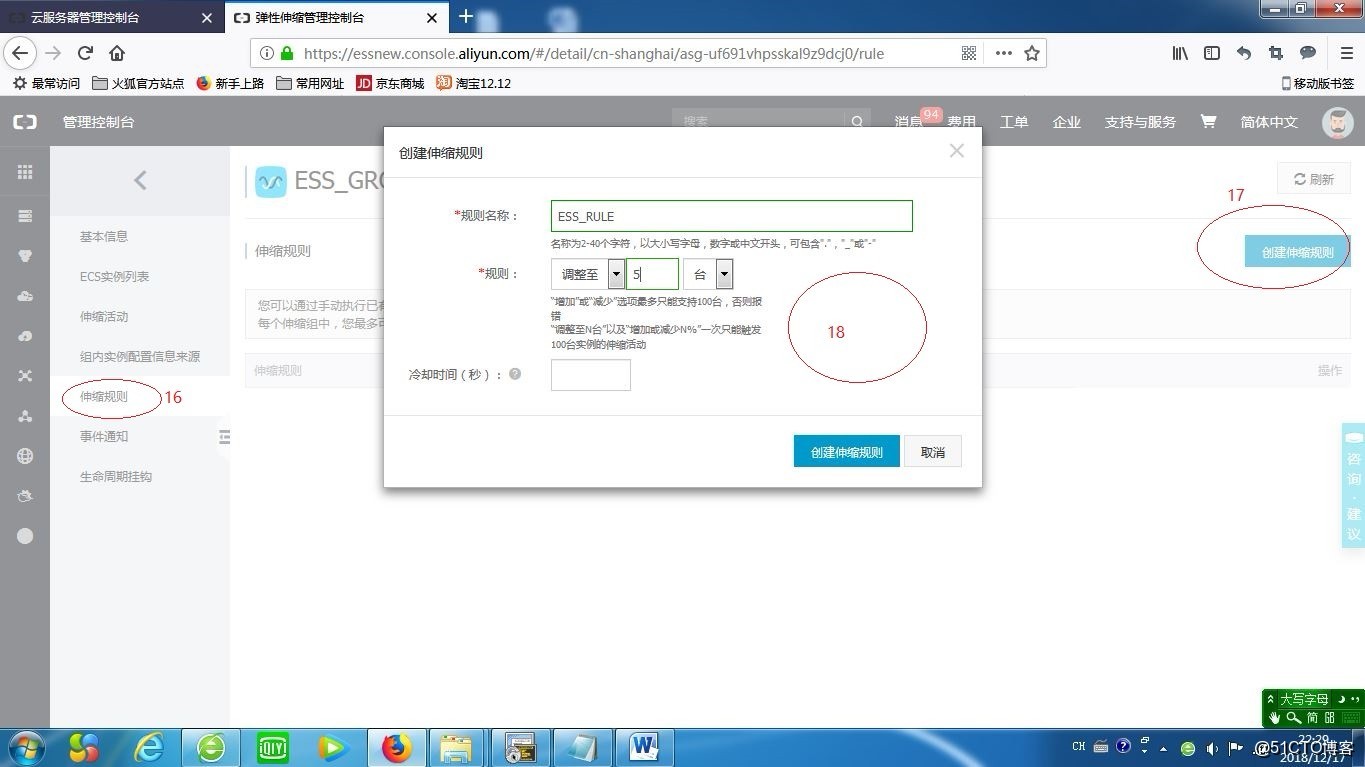This screenshot has width=1365, height=767.
Task: Open 京东商城 bookmark
Action: click(x=390, y=83)
